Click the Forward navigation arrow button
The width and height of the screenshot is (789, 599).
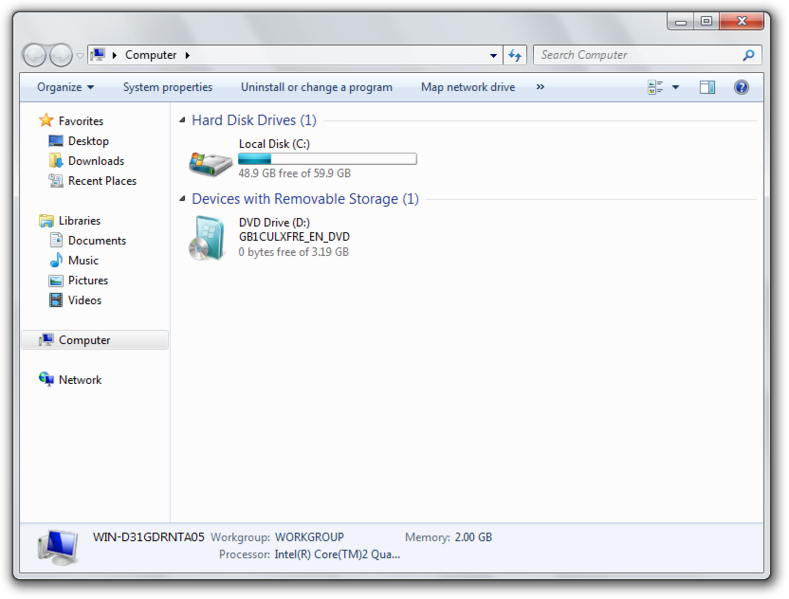61,55
